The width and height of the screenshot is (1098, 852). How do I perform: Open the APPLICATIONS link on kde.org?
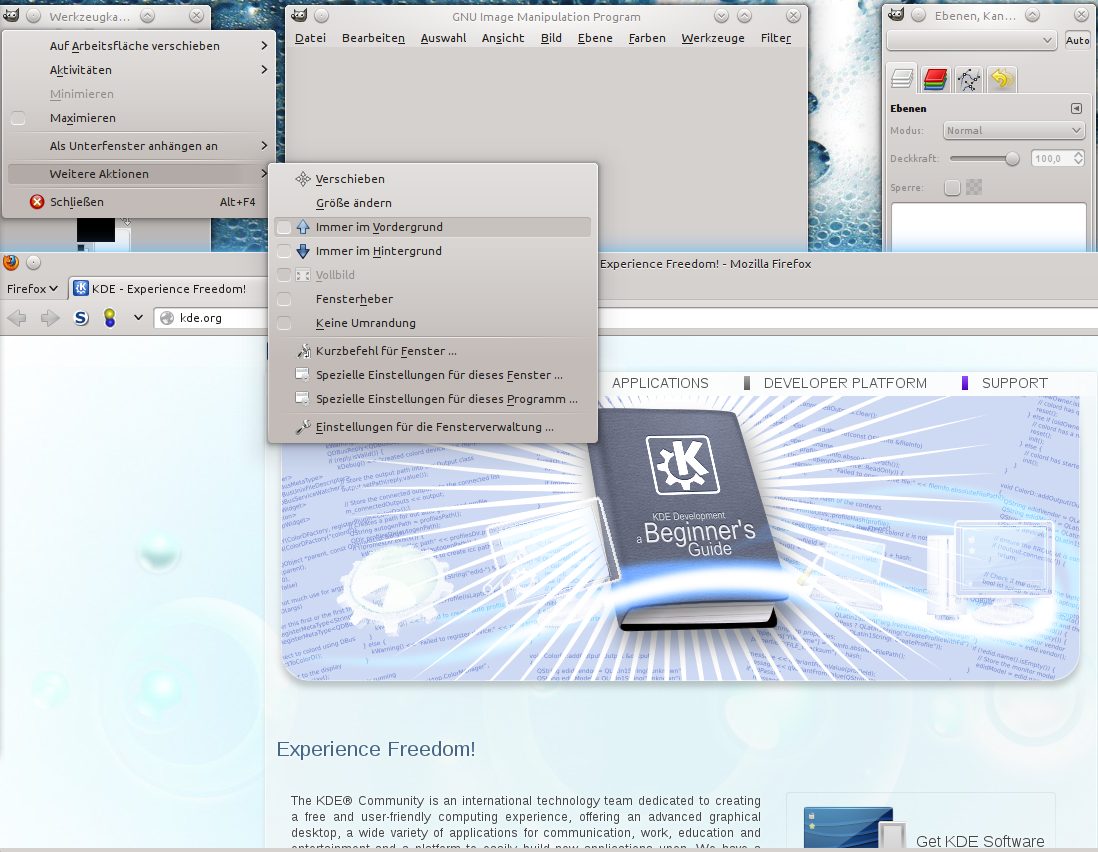[x=660, y=383]
